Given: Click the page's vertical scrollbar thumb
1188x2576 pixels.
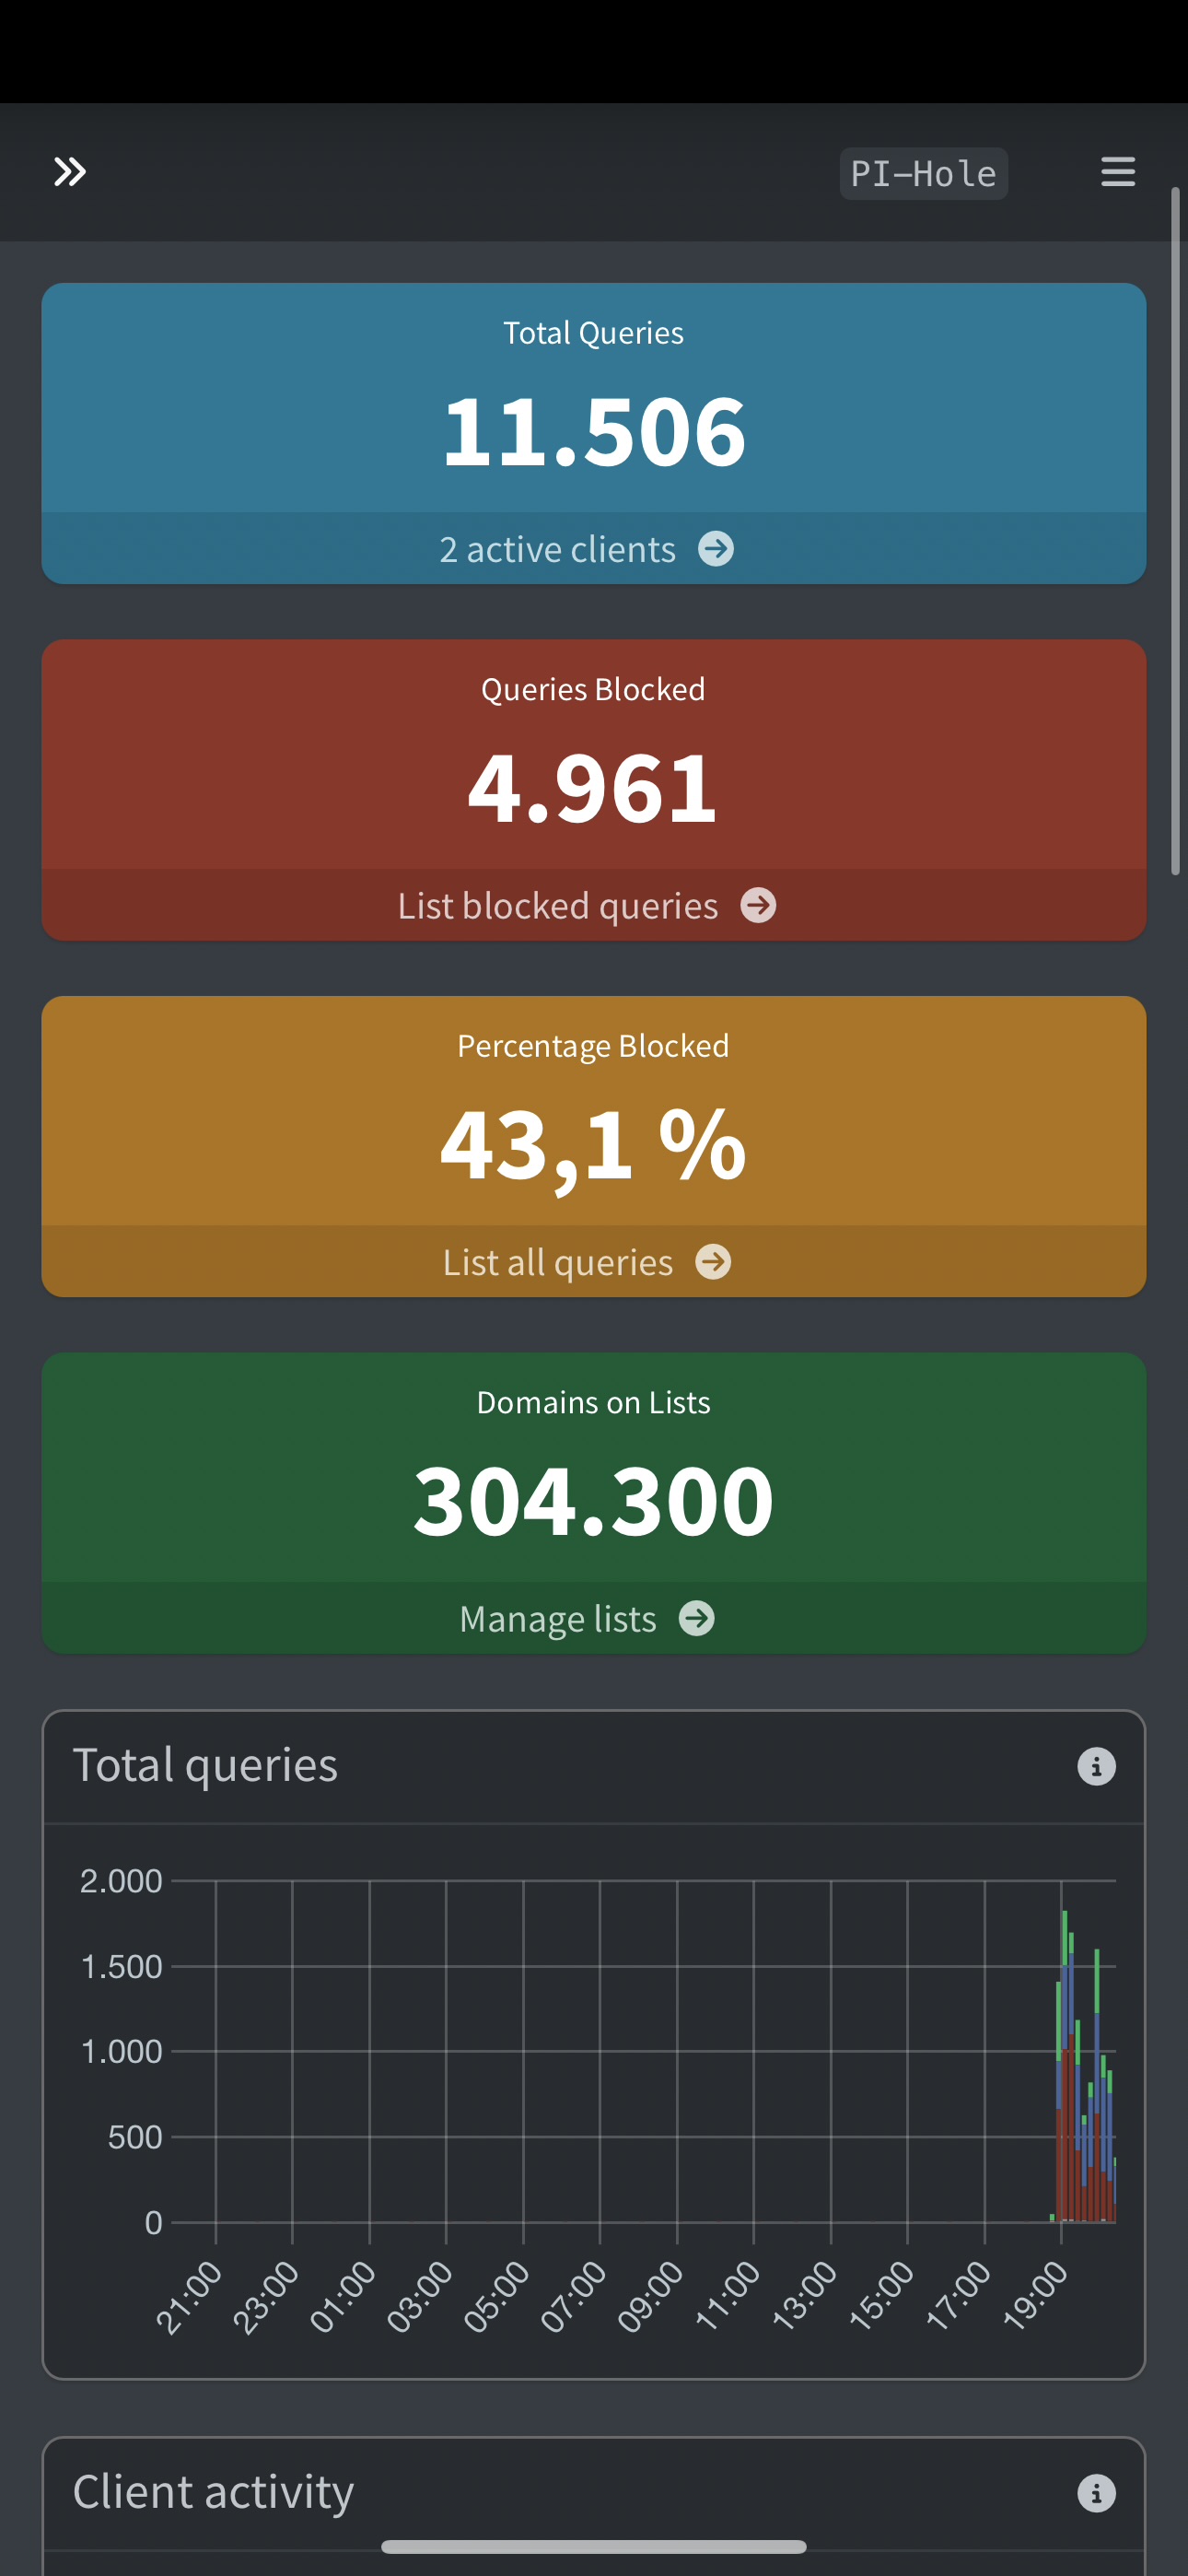Looking at the screenshot, I should (x=1176, y=530).
